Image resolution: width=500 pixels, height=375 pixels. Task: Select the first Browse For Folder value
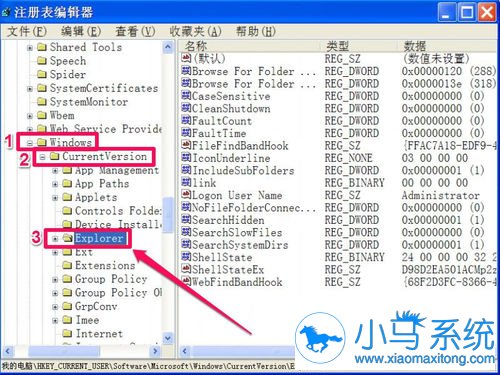[254, 71]
